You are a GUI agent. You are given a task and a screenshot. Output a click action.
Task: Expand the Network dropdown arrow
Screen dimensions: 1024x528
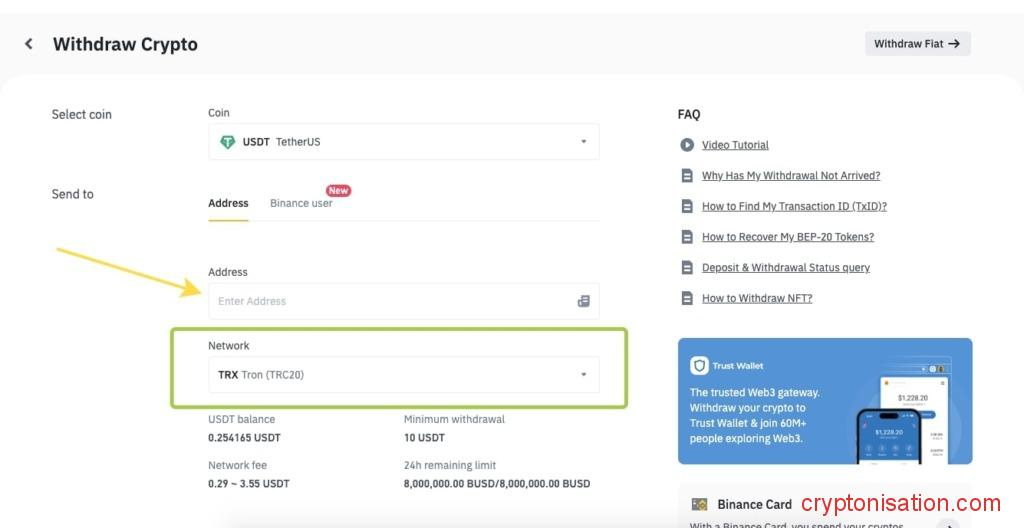[x=584, y=375]
